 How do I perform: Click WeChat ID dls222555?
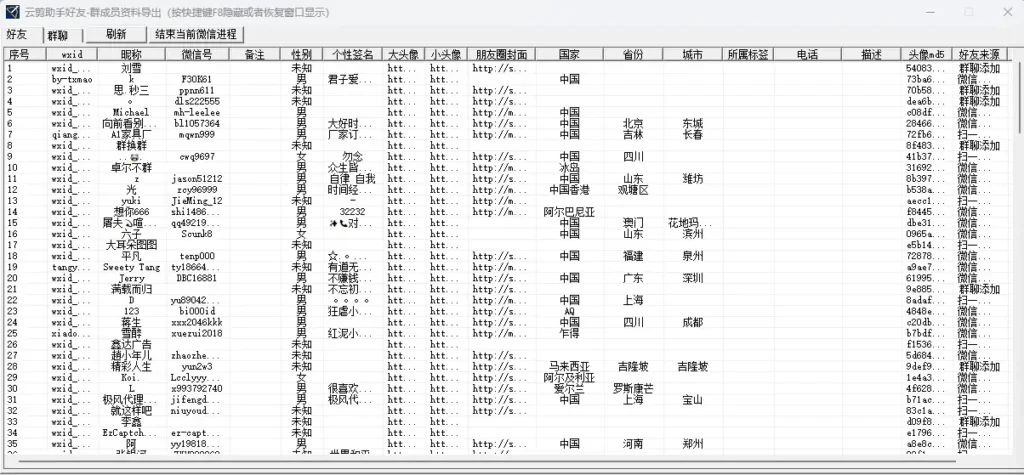[x=197, y=101]
